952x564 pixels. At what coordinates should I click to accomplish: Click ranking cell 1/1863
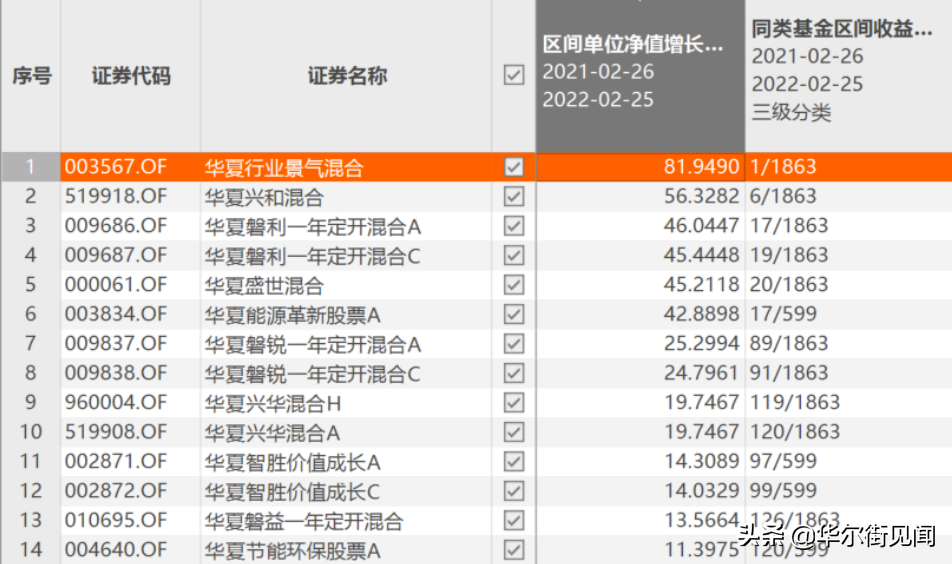pos(783,167)
